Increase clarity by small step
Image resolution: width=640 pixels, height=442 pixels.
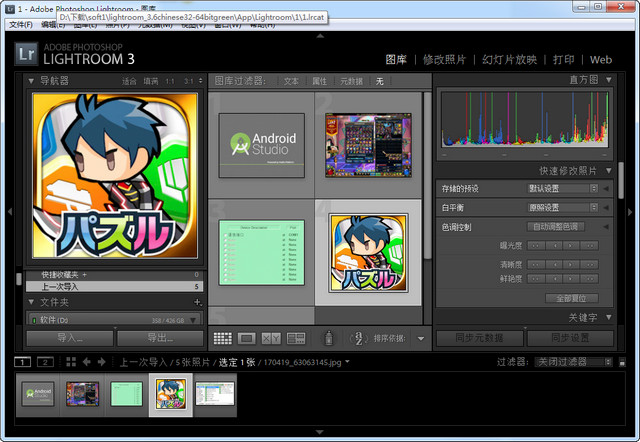572,264
